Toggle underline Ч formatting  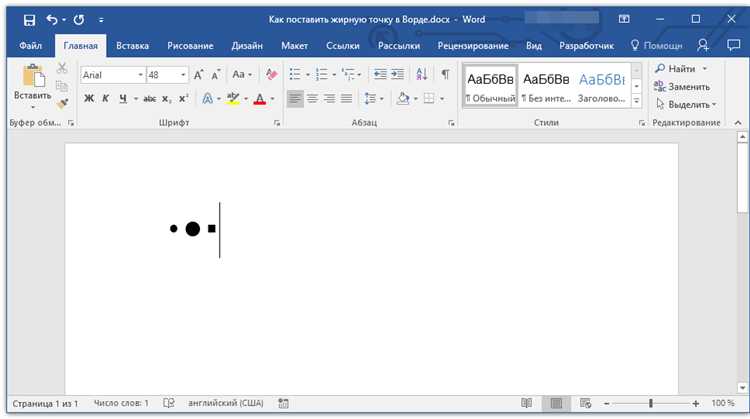pyautogui.click(x=123, y=99)
